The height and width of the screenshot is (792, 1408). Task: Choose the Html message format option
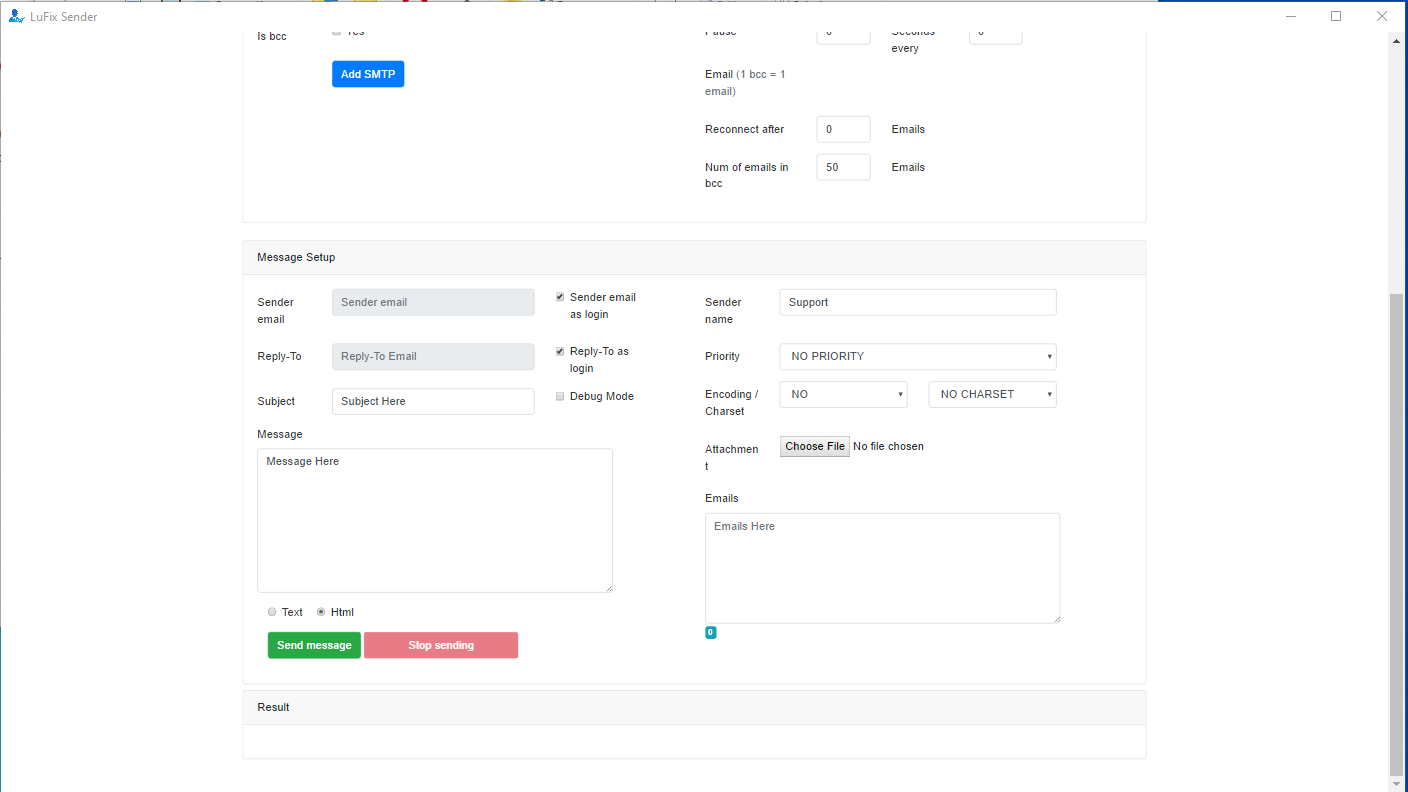coord(321,612)
